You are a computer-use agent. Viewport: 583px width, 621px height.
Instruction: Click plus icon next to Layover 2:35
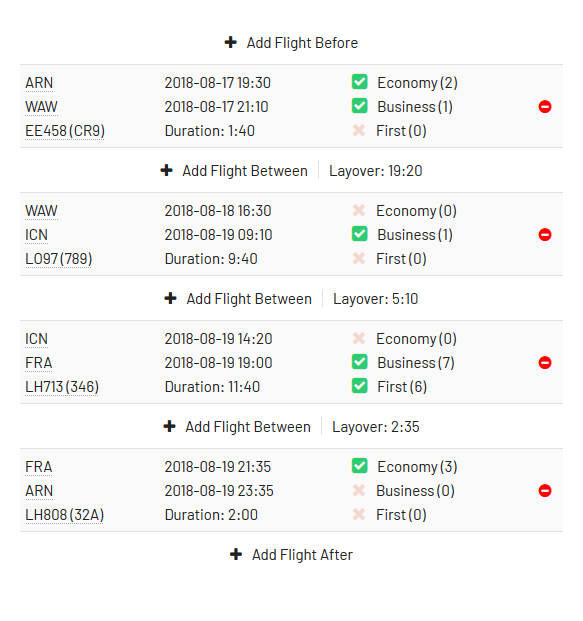click(x=170, y=426)
